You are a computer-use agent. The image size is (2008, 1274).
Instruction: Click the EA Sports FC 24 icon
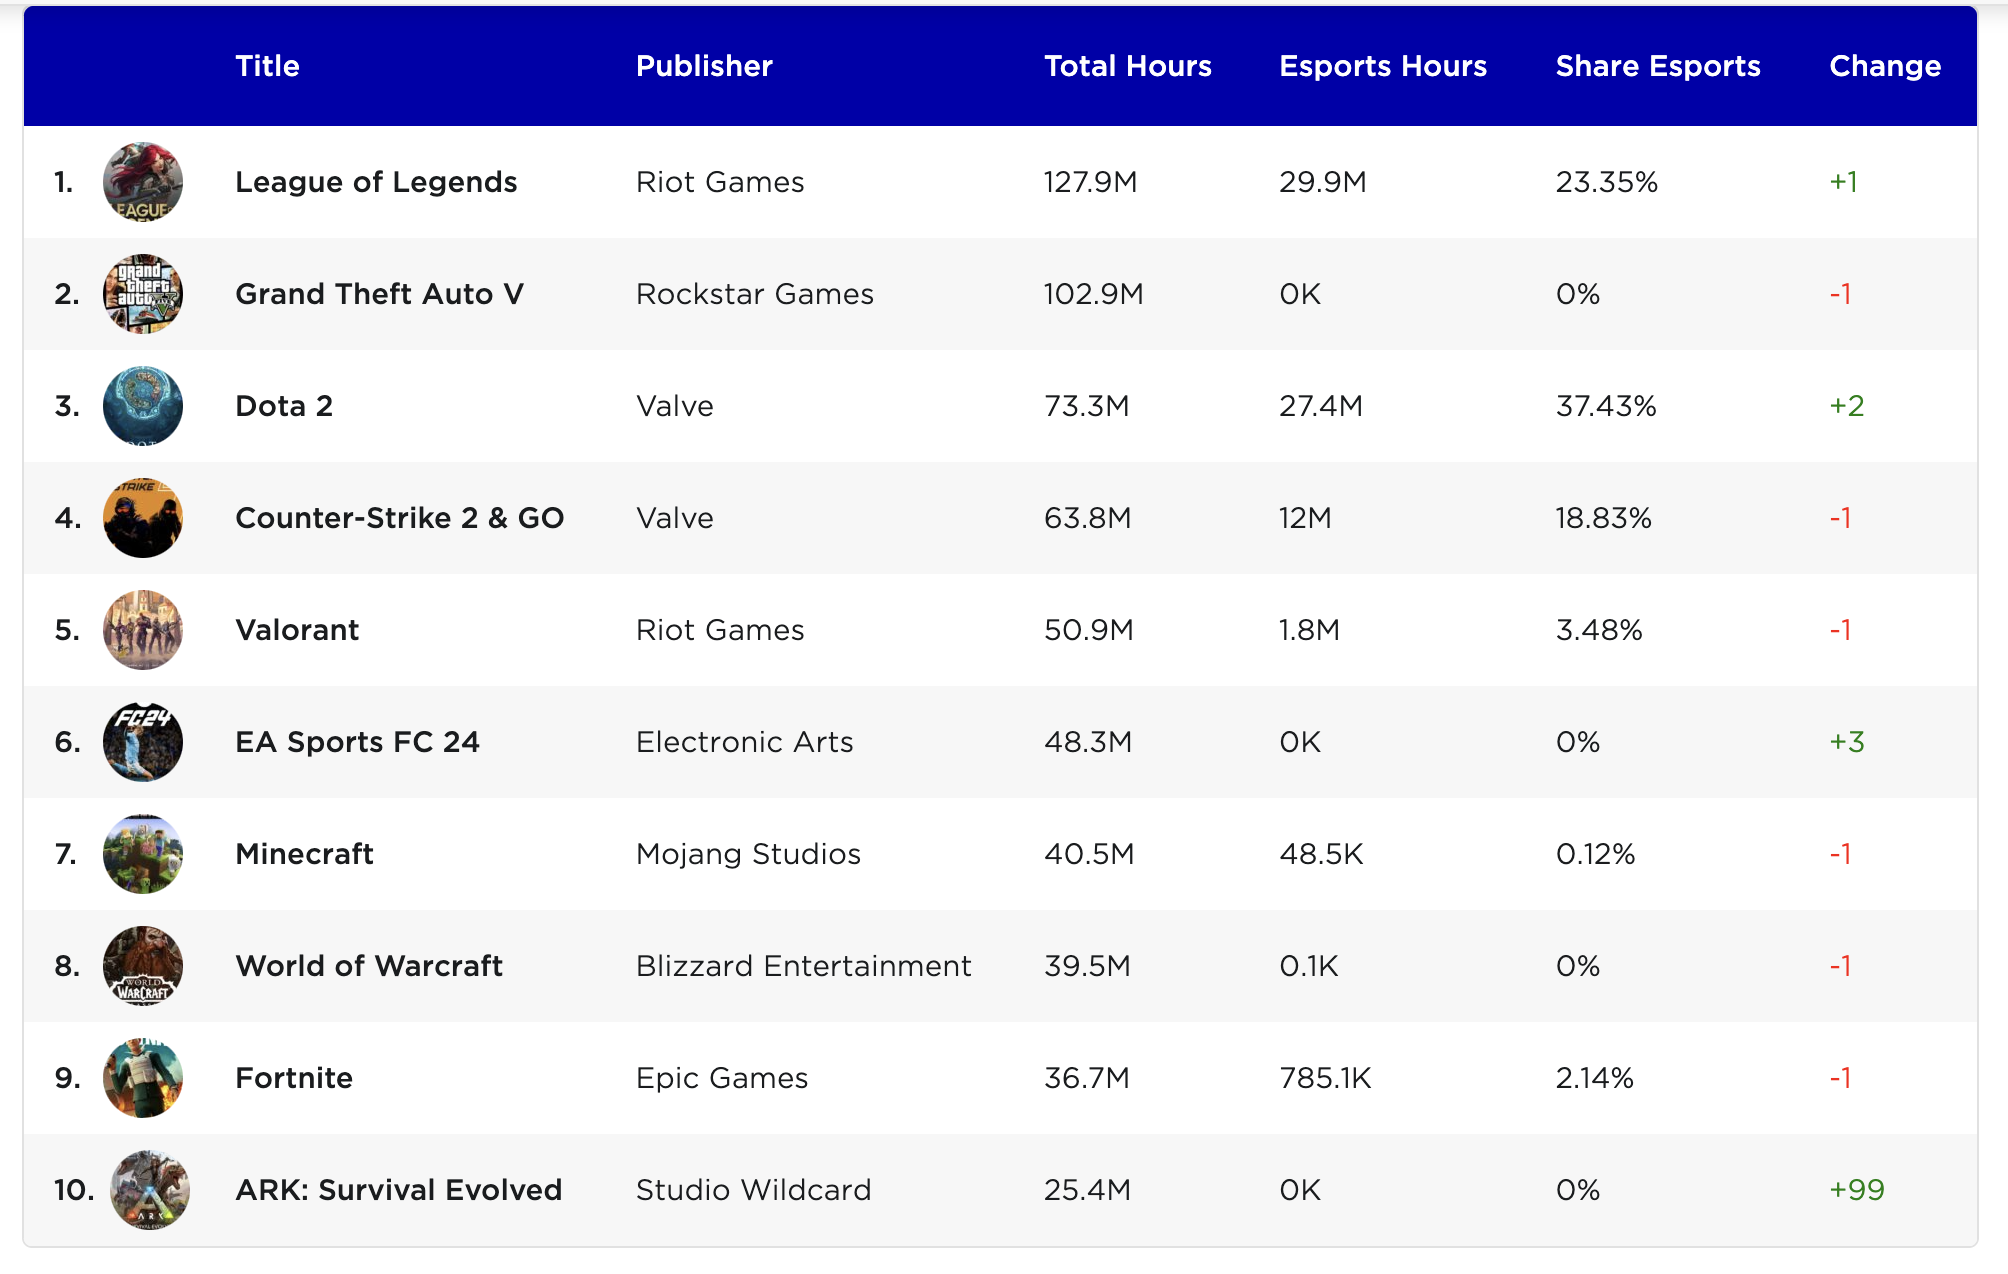point(143,742)
